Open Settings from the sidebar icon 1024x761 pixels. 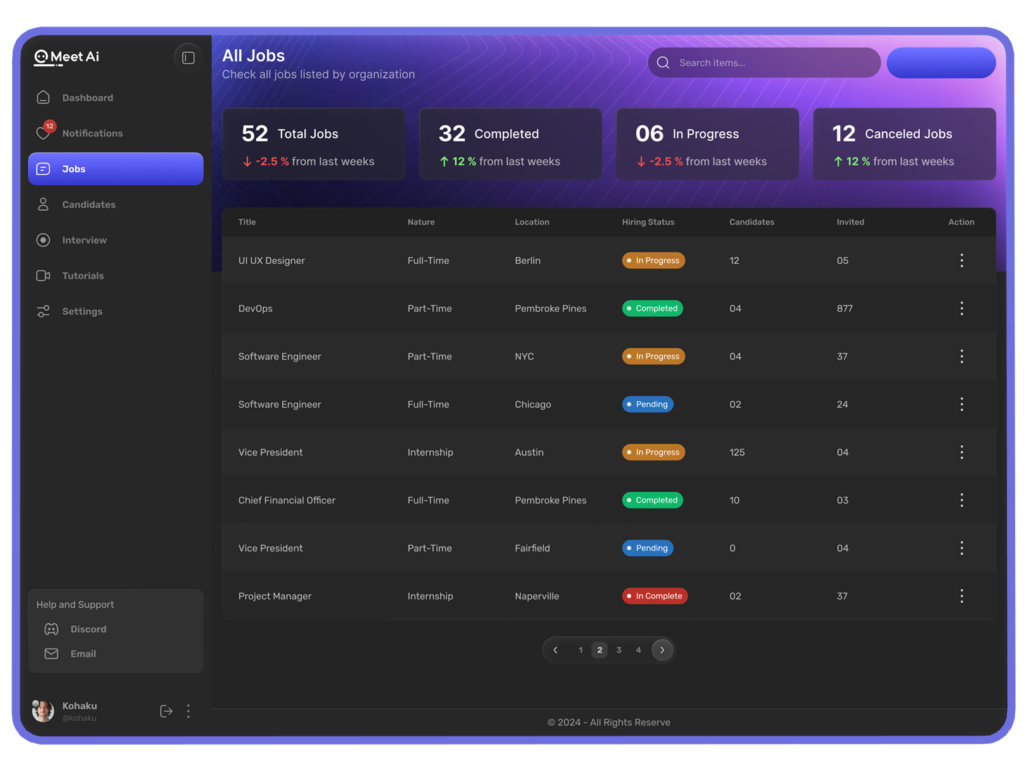coord(42,311)
